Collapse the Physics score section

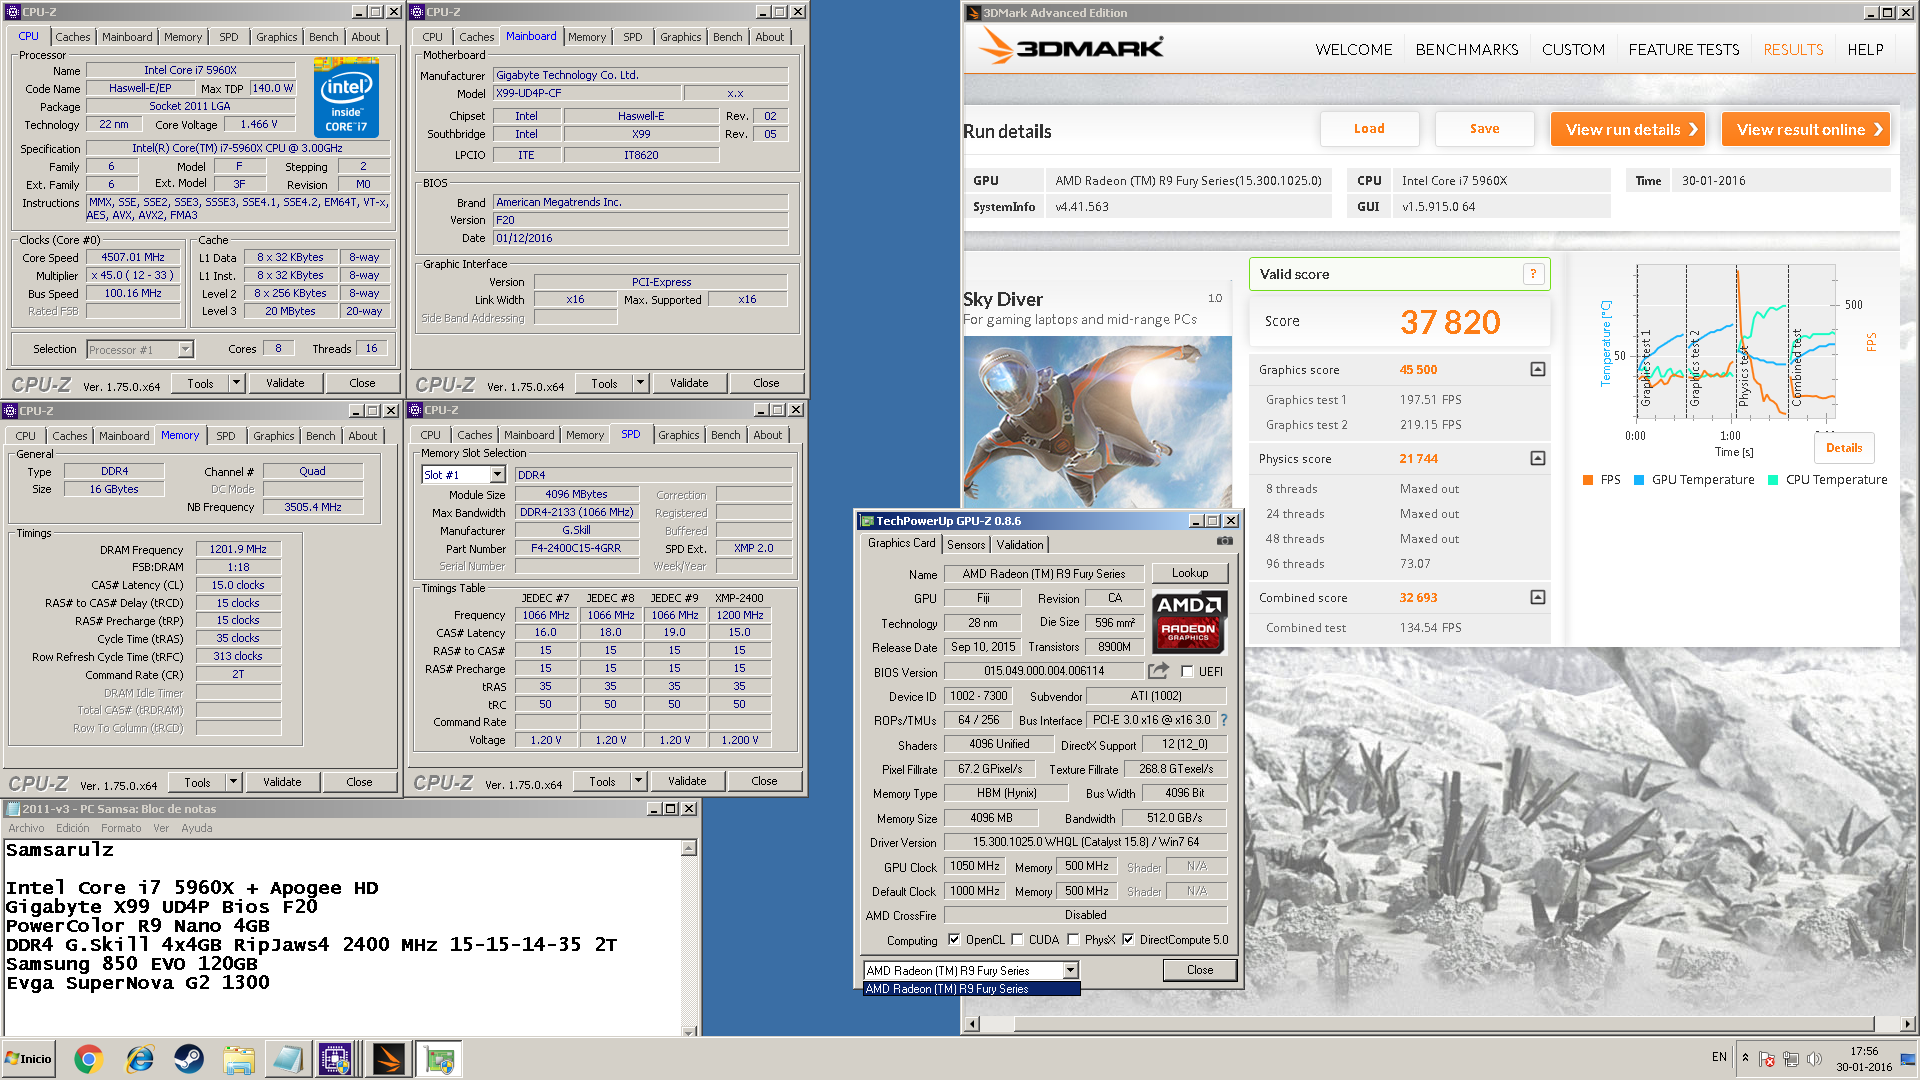coord(1538,458)
